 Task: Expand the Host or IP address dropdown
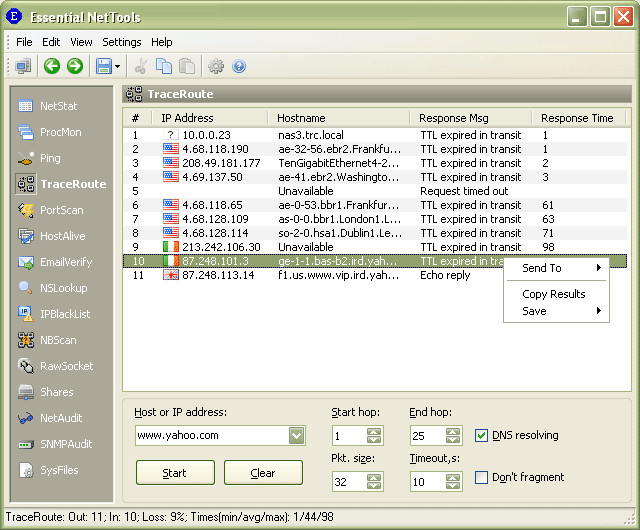297,436
